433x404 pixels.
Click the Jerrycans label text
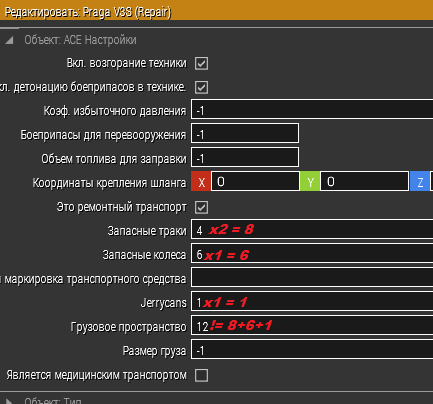click(x=163, y=303)
